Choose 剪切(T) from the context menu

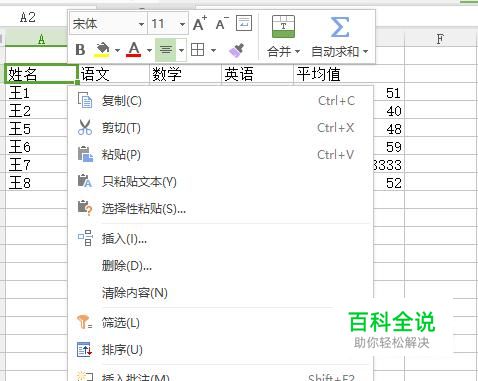[x=220, y=127]
